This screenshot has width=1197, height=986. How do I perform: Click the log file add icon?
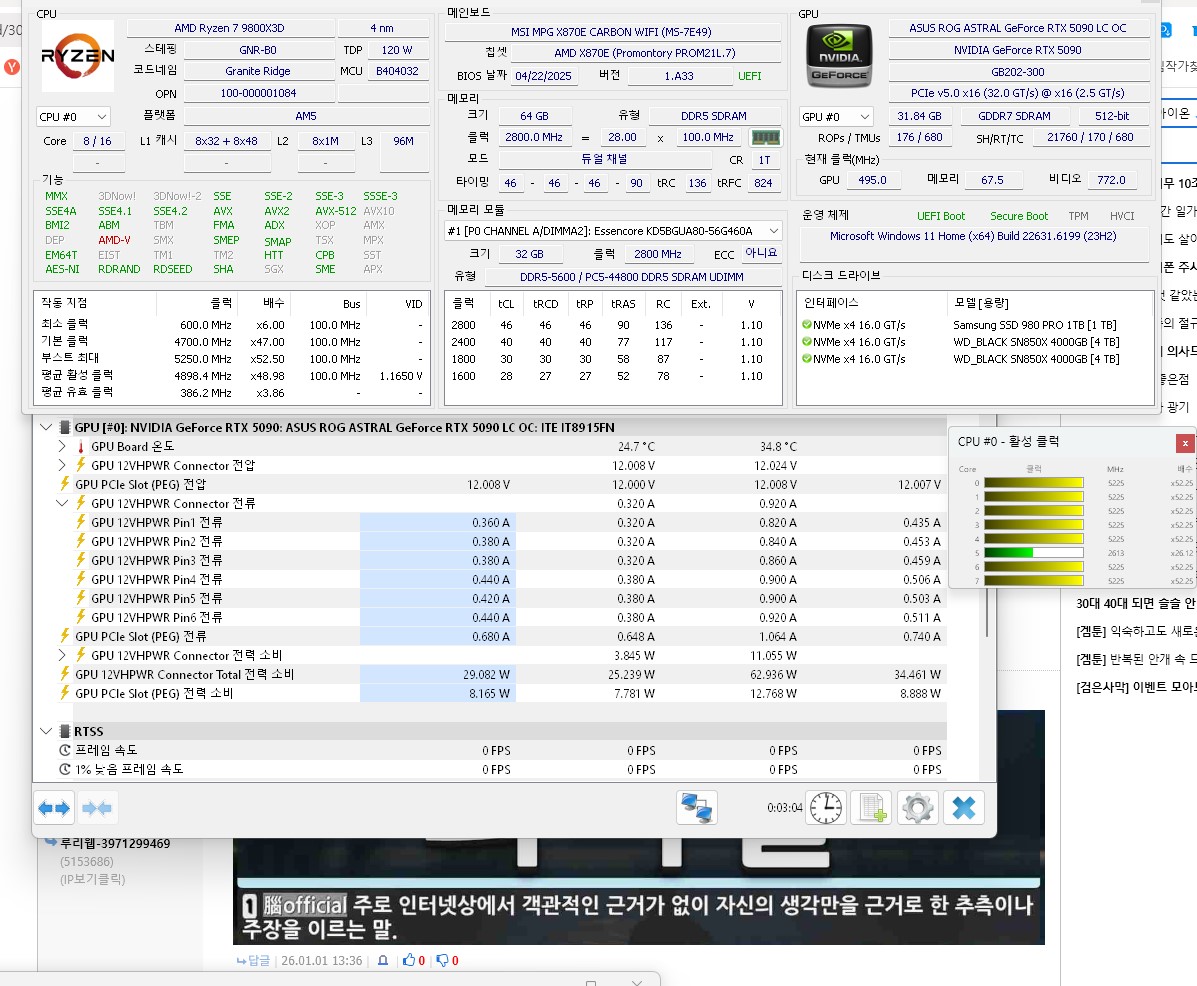click(870, 807)
